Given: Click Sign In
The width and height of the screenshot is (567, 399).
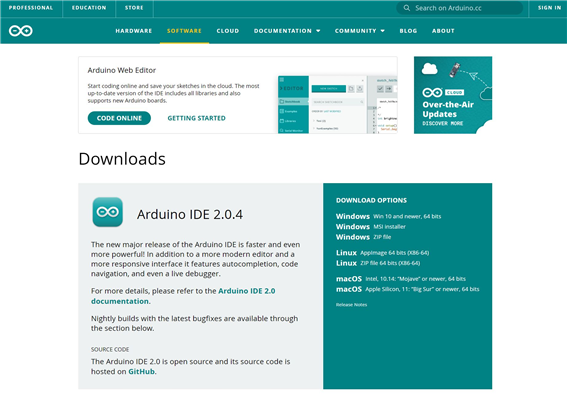Looking at the screenshot, I should coord(549,8).
